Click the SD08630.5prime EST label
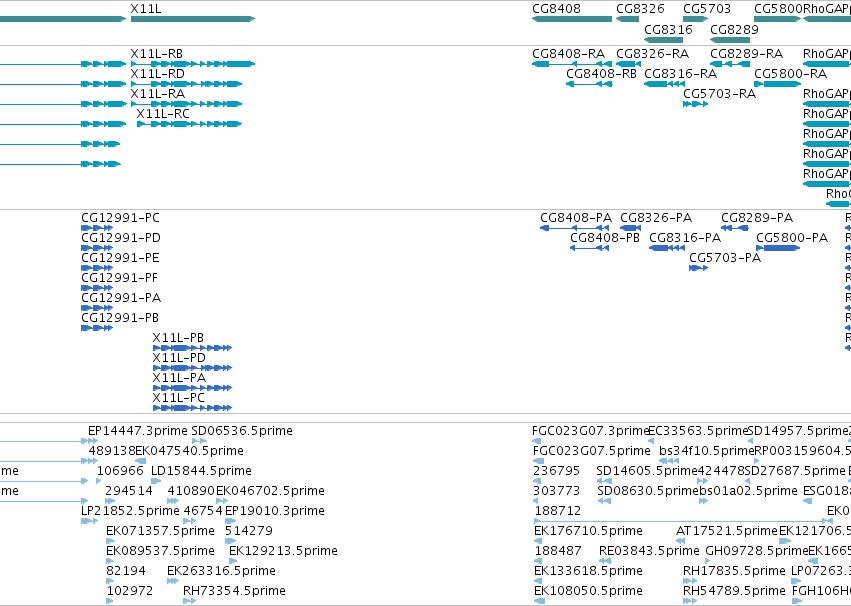The image size is (851, 606). pos(647,491)
